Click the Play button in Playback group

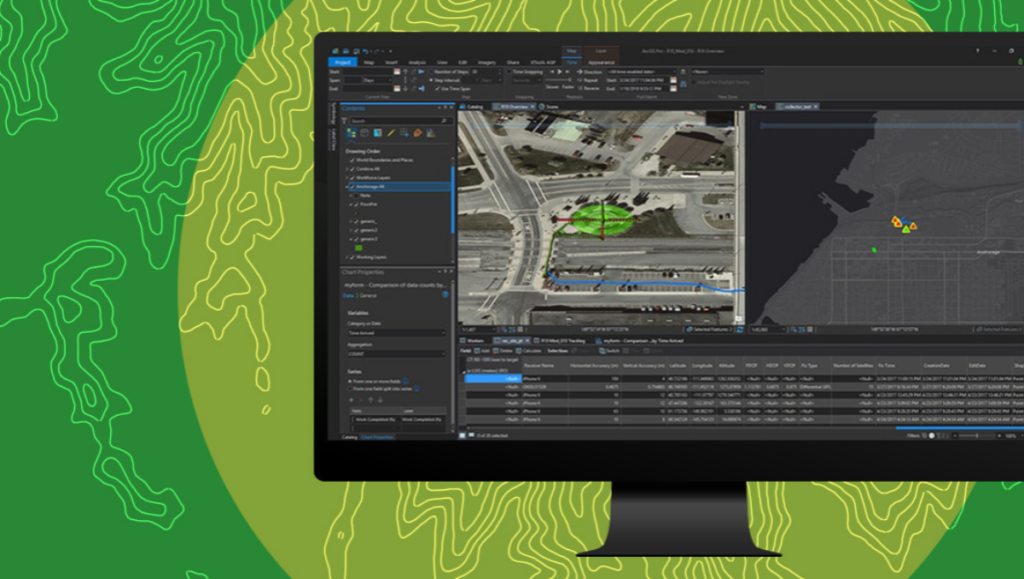(x=560, y=72)
